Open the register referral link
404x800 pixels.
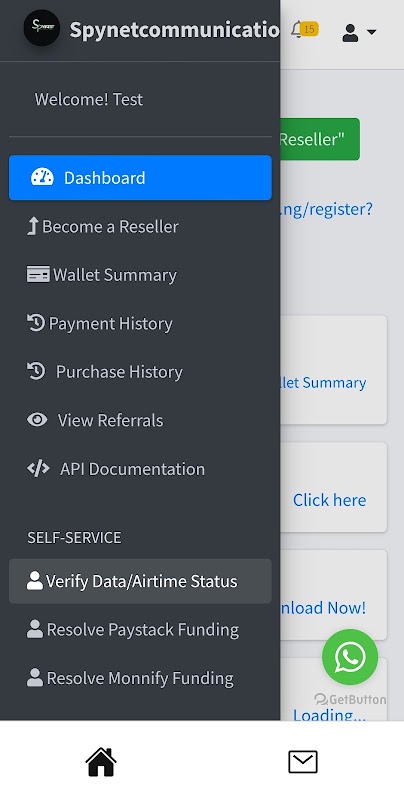coord(326,209)
